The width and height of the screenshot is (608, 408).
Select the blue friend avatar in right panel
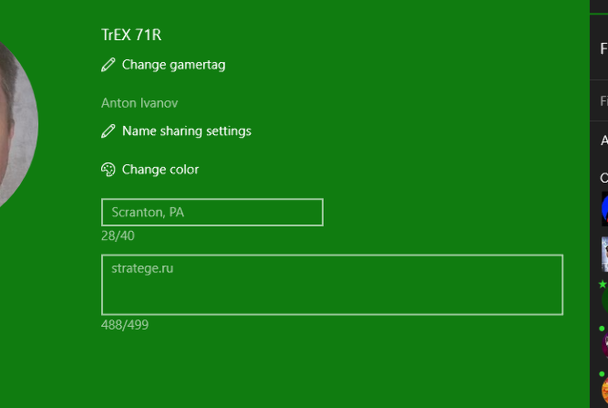click(604, 209)
